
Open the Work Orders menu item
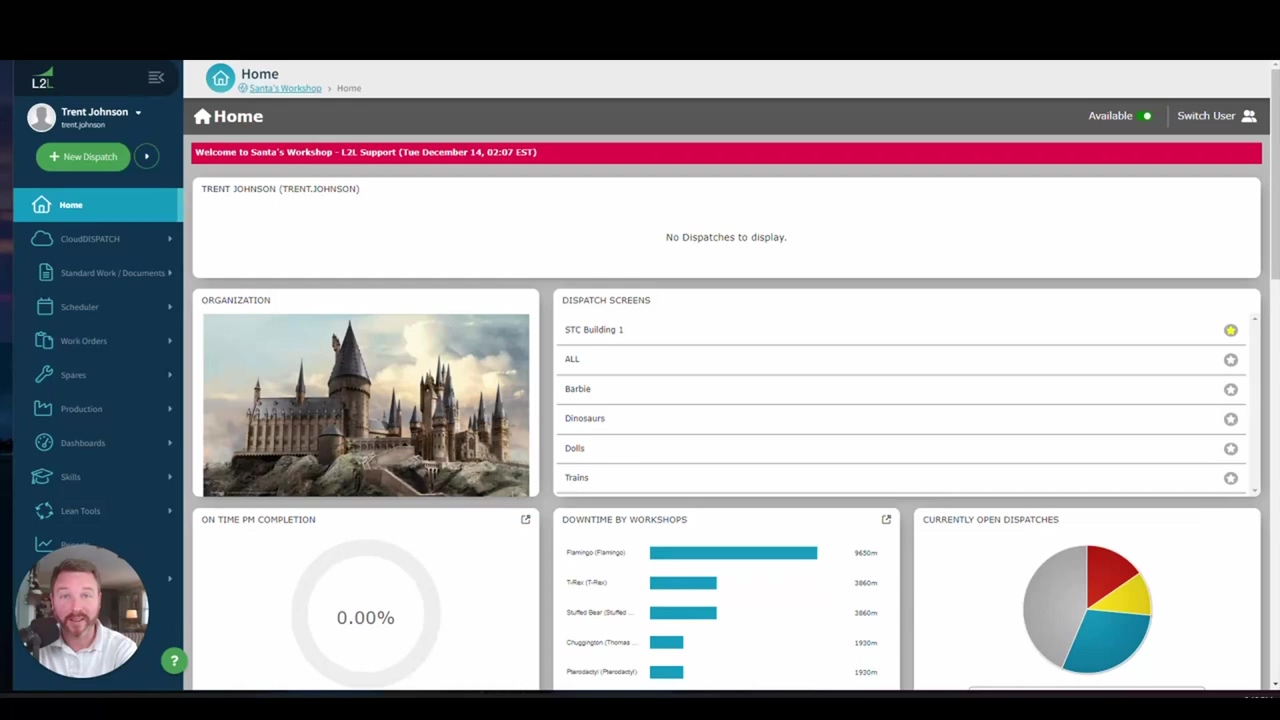tap(98, 341)
